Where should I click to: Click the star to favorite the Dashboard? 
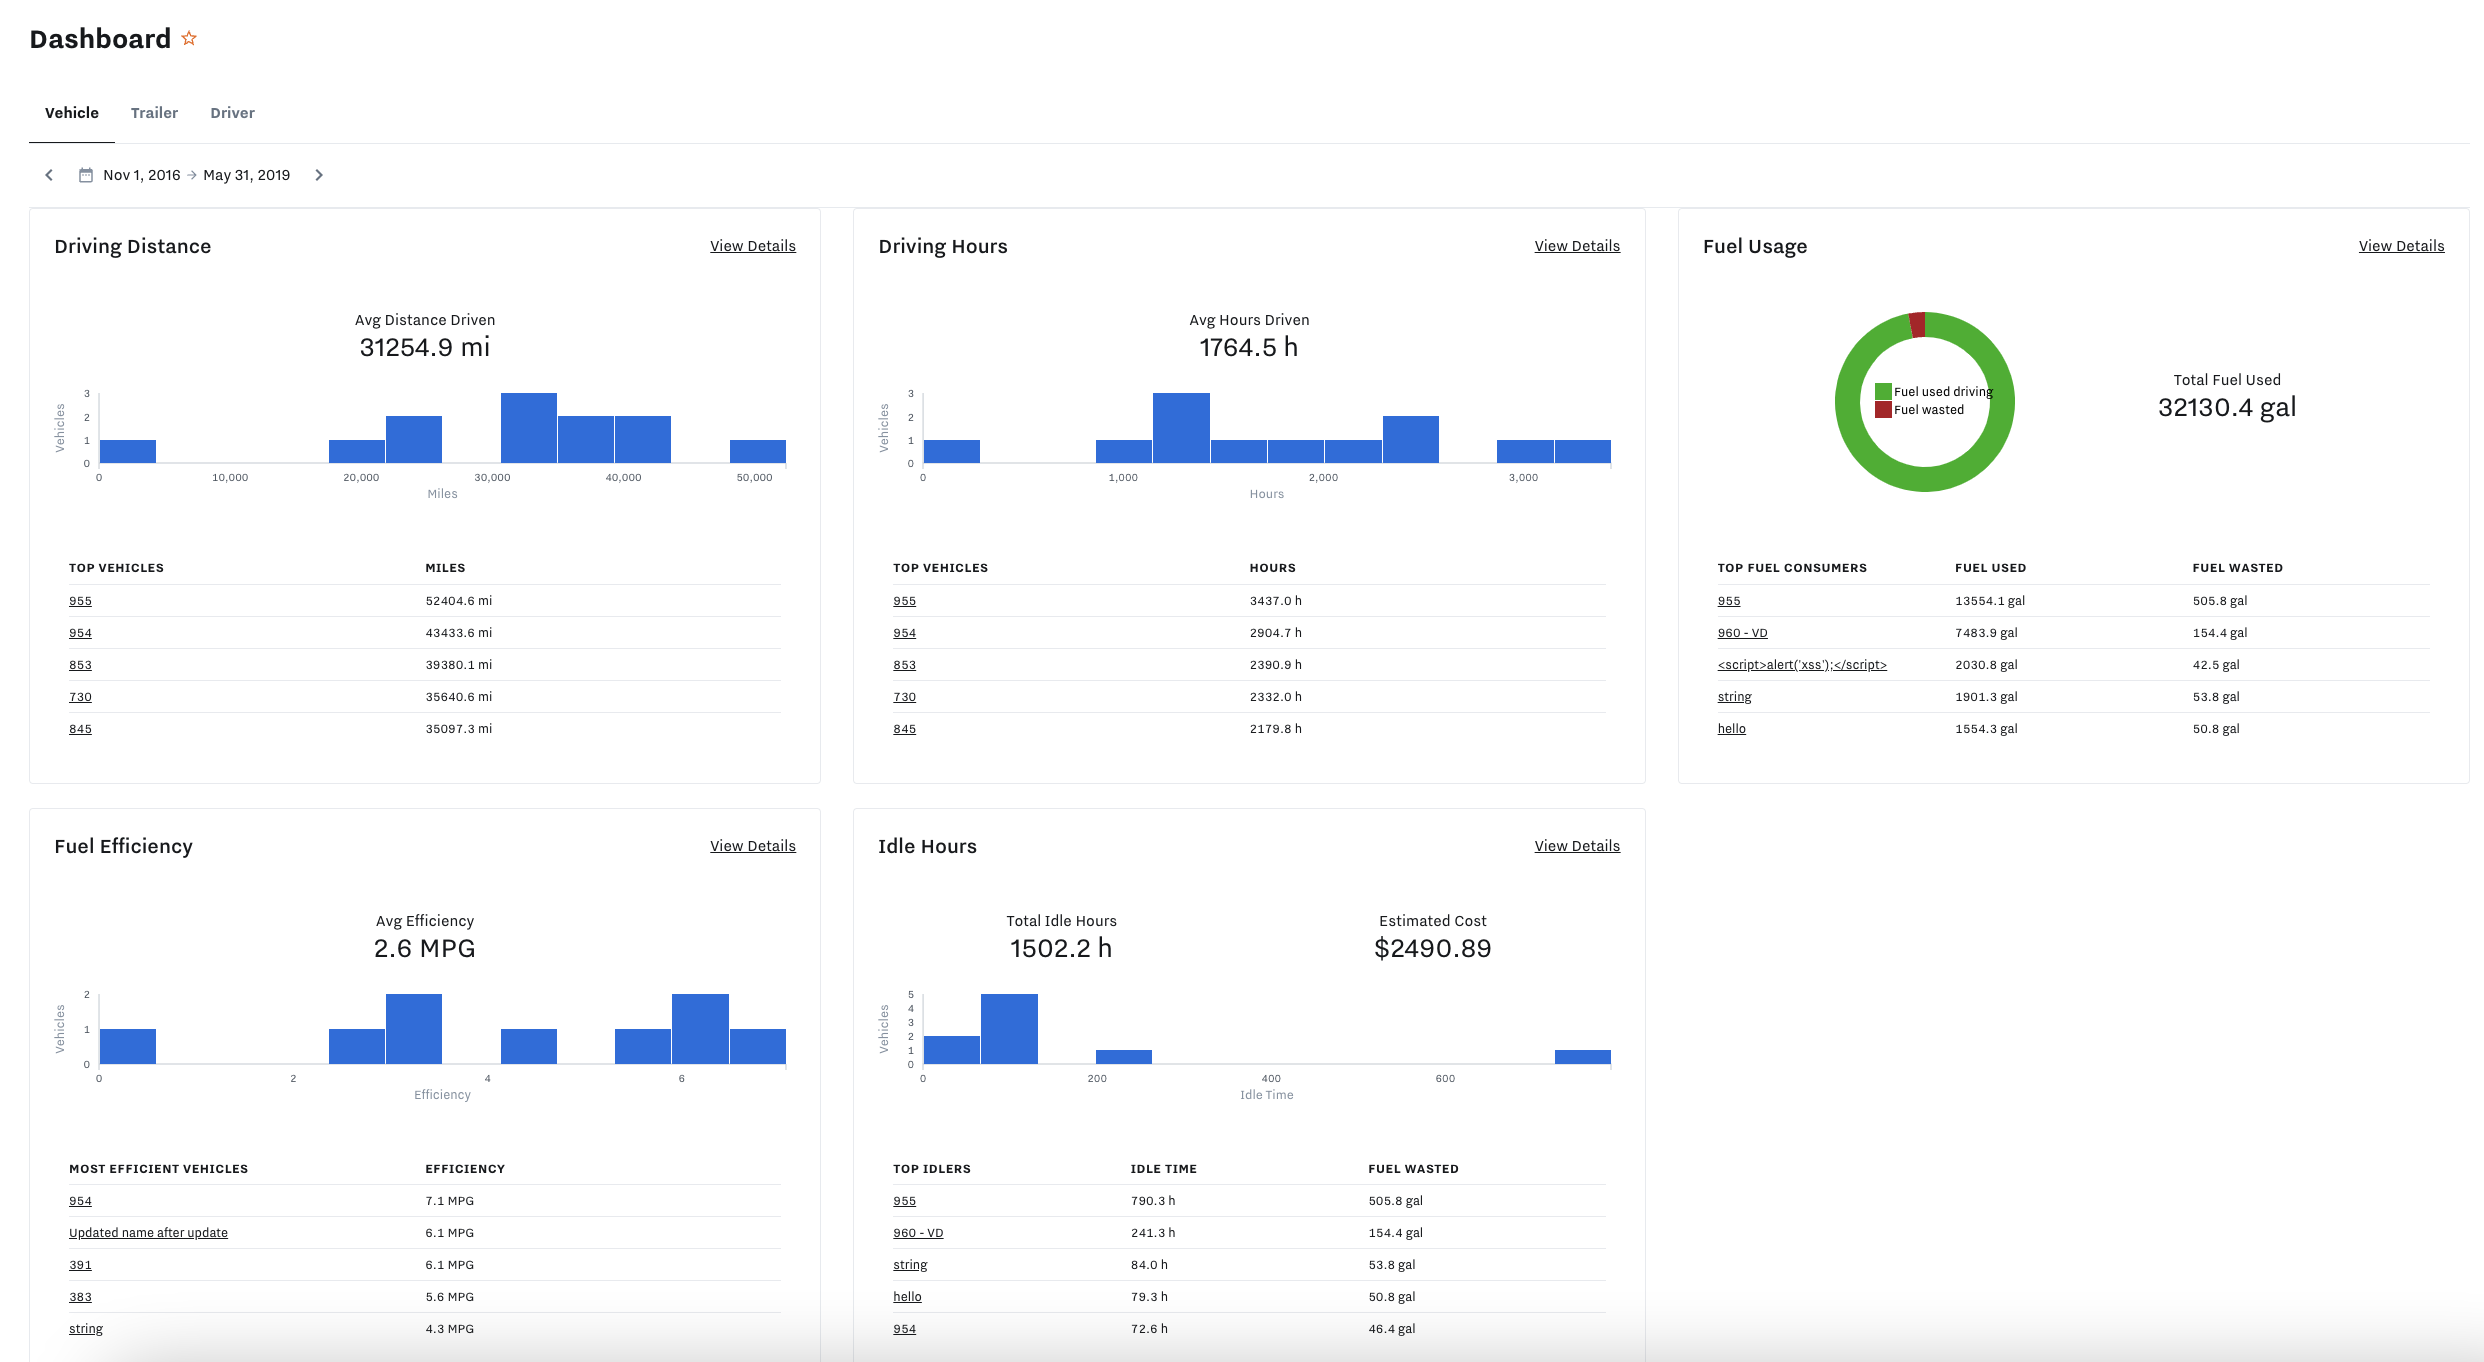coord(189,38)
